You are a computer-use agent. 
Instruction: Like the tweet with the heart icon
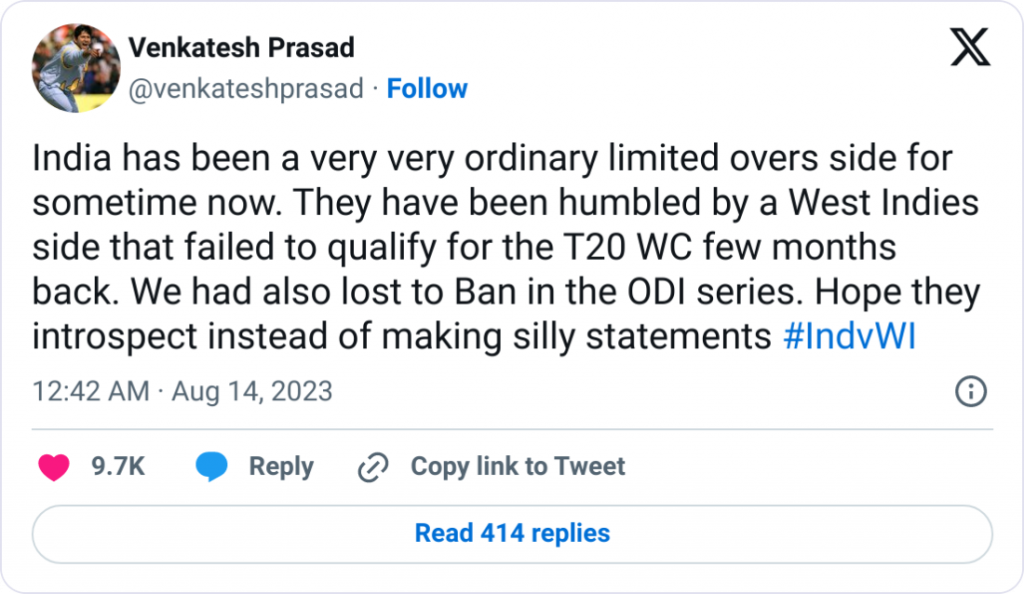53,466
